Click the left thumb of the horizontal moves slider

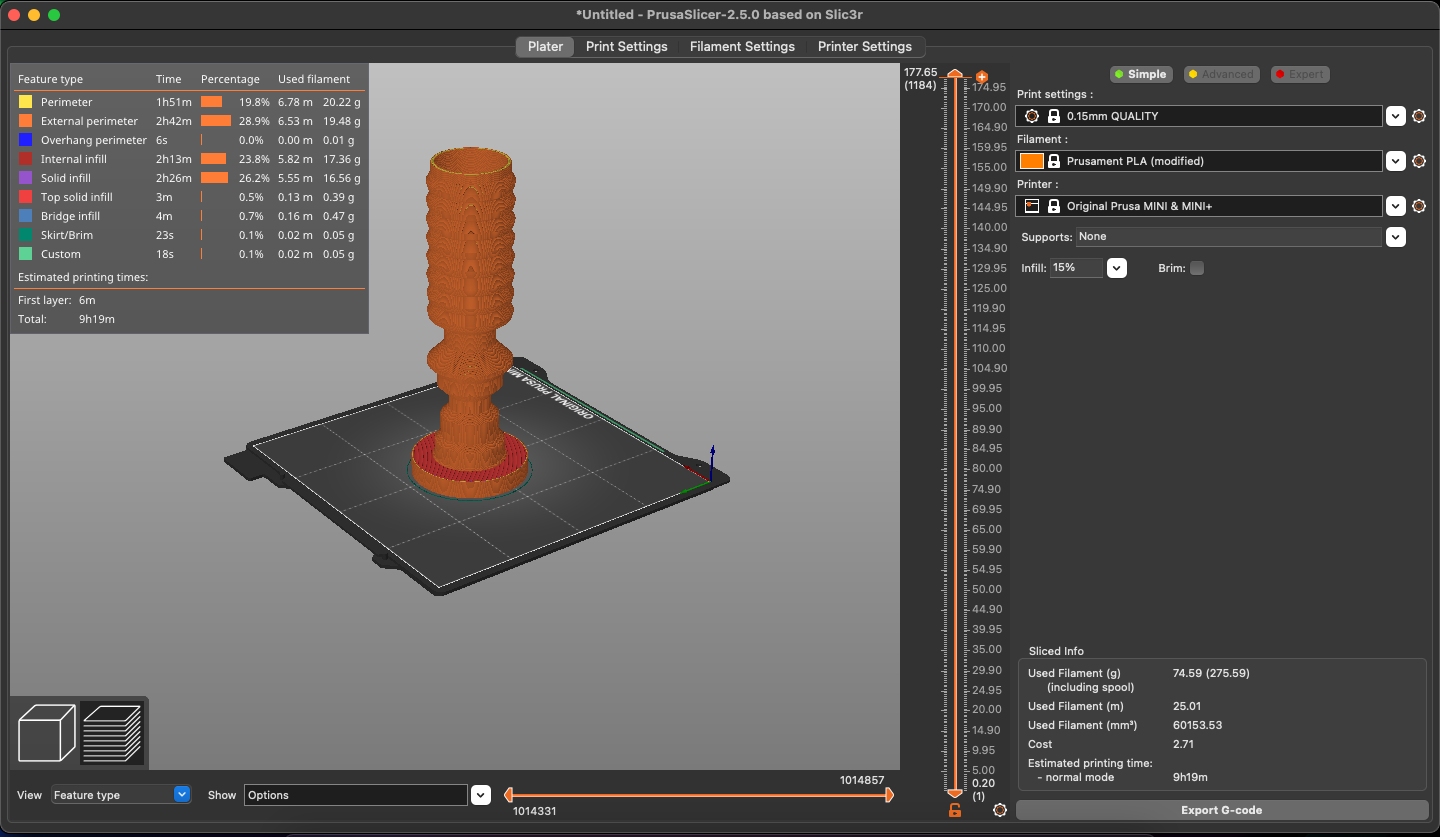(x=508, y=795)
